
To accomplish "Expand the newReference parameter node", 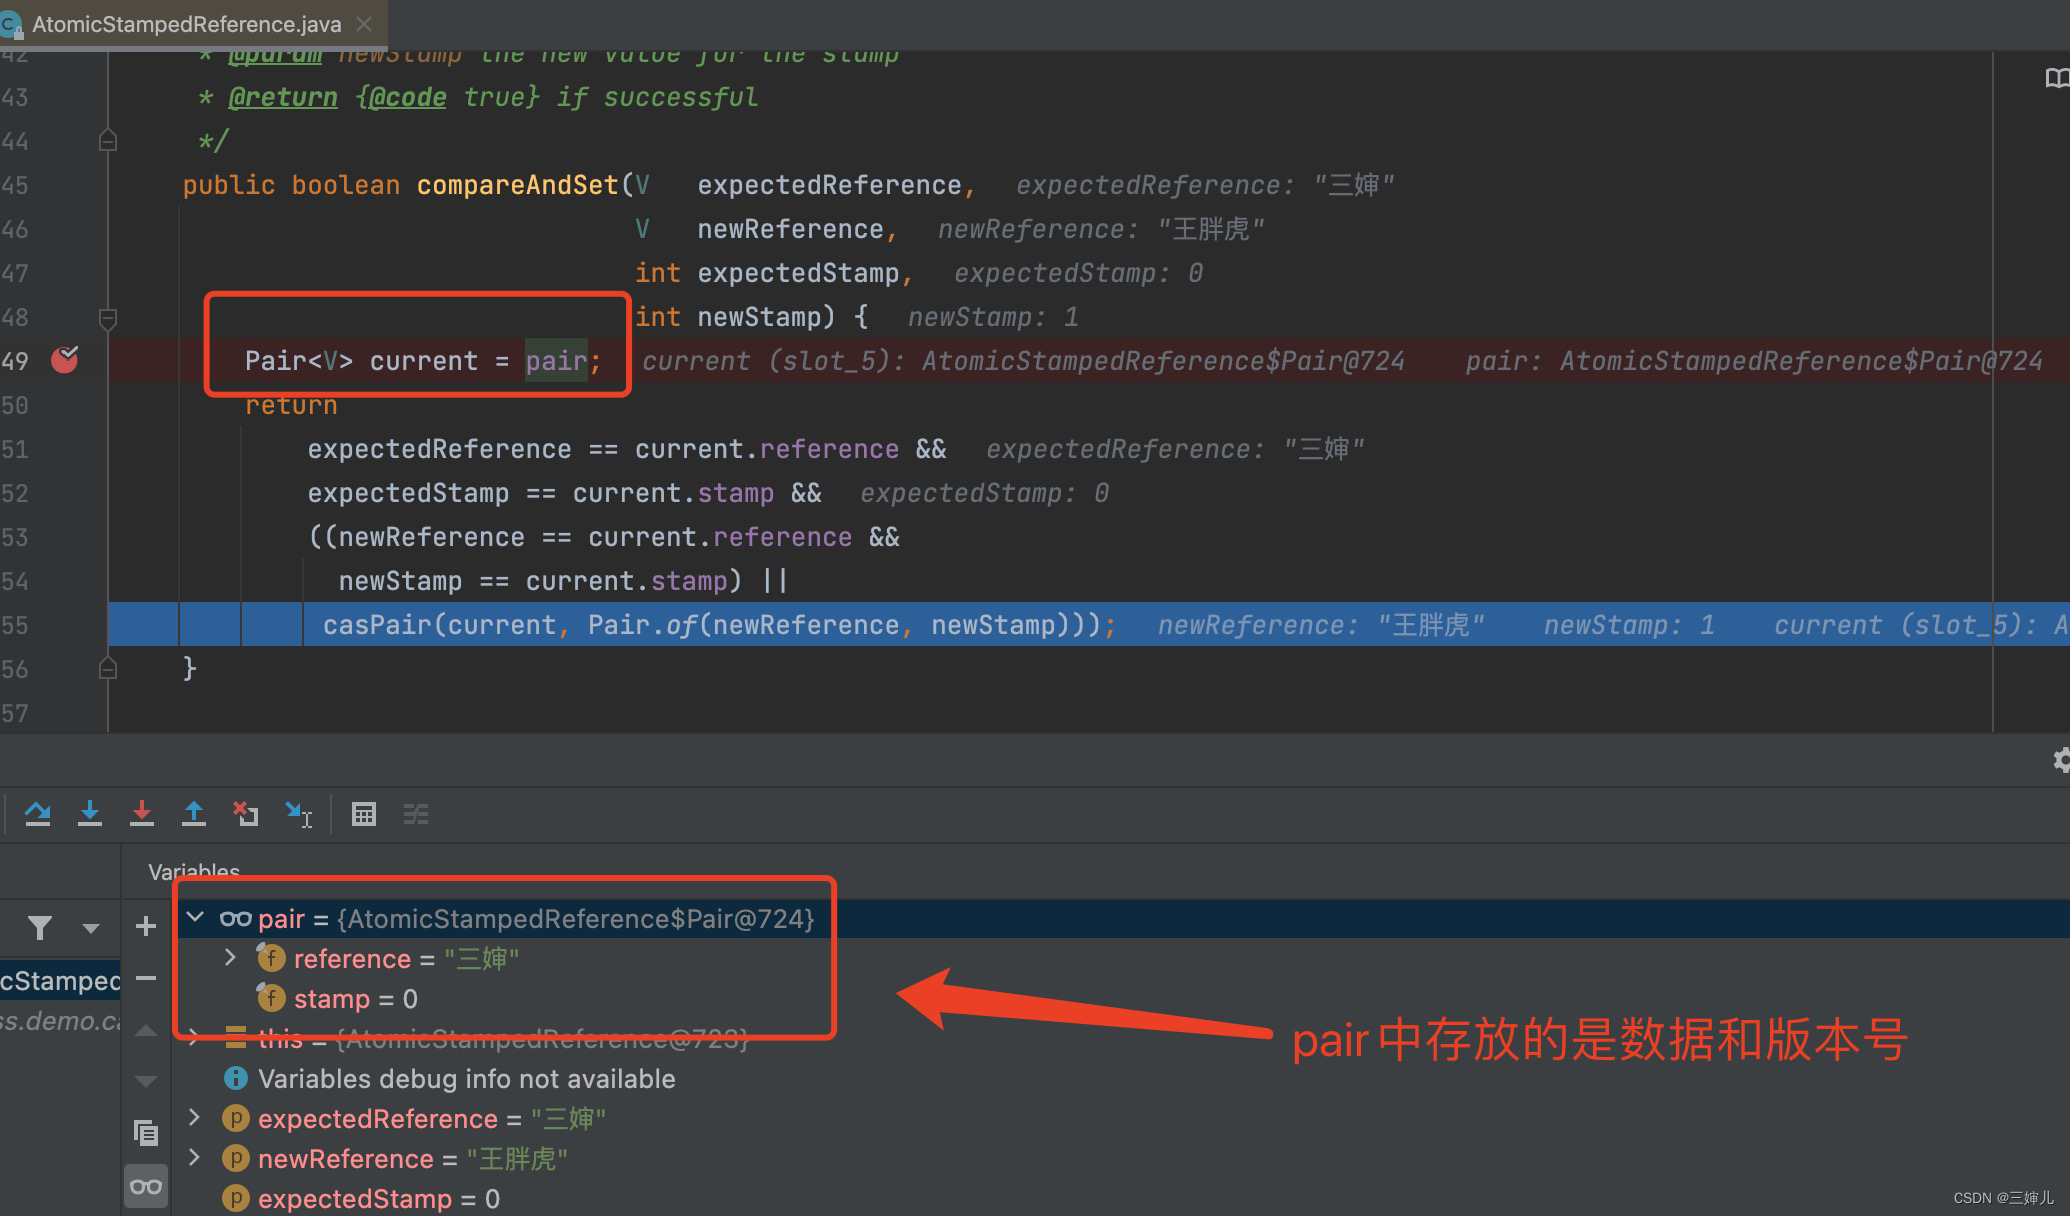I will (195, 1158).
